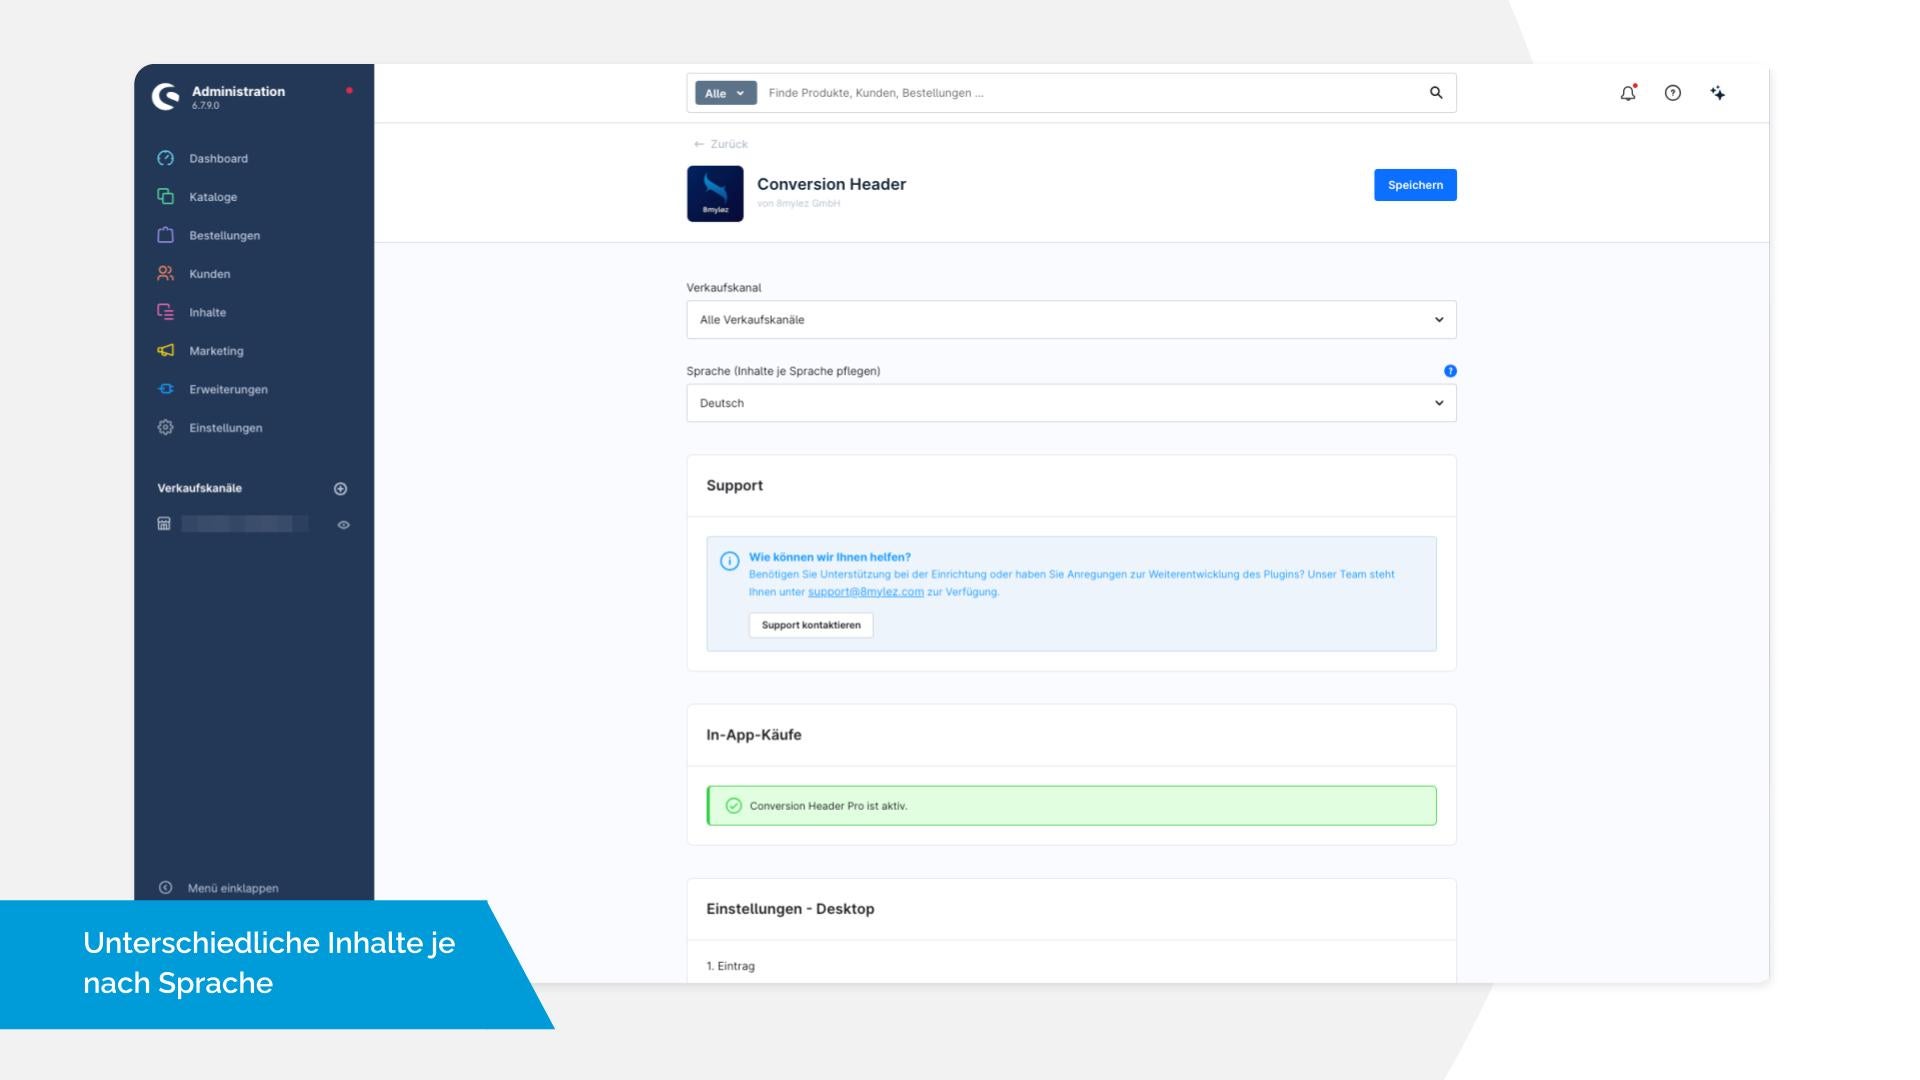Click the search magnifier icon
The width and height of the screenshot is (1920, 1080).
click(1436, 93)
